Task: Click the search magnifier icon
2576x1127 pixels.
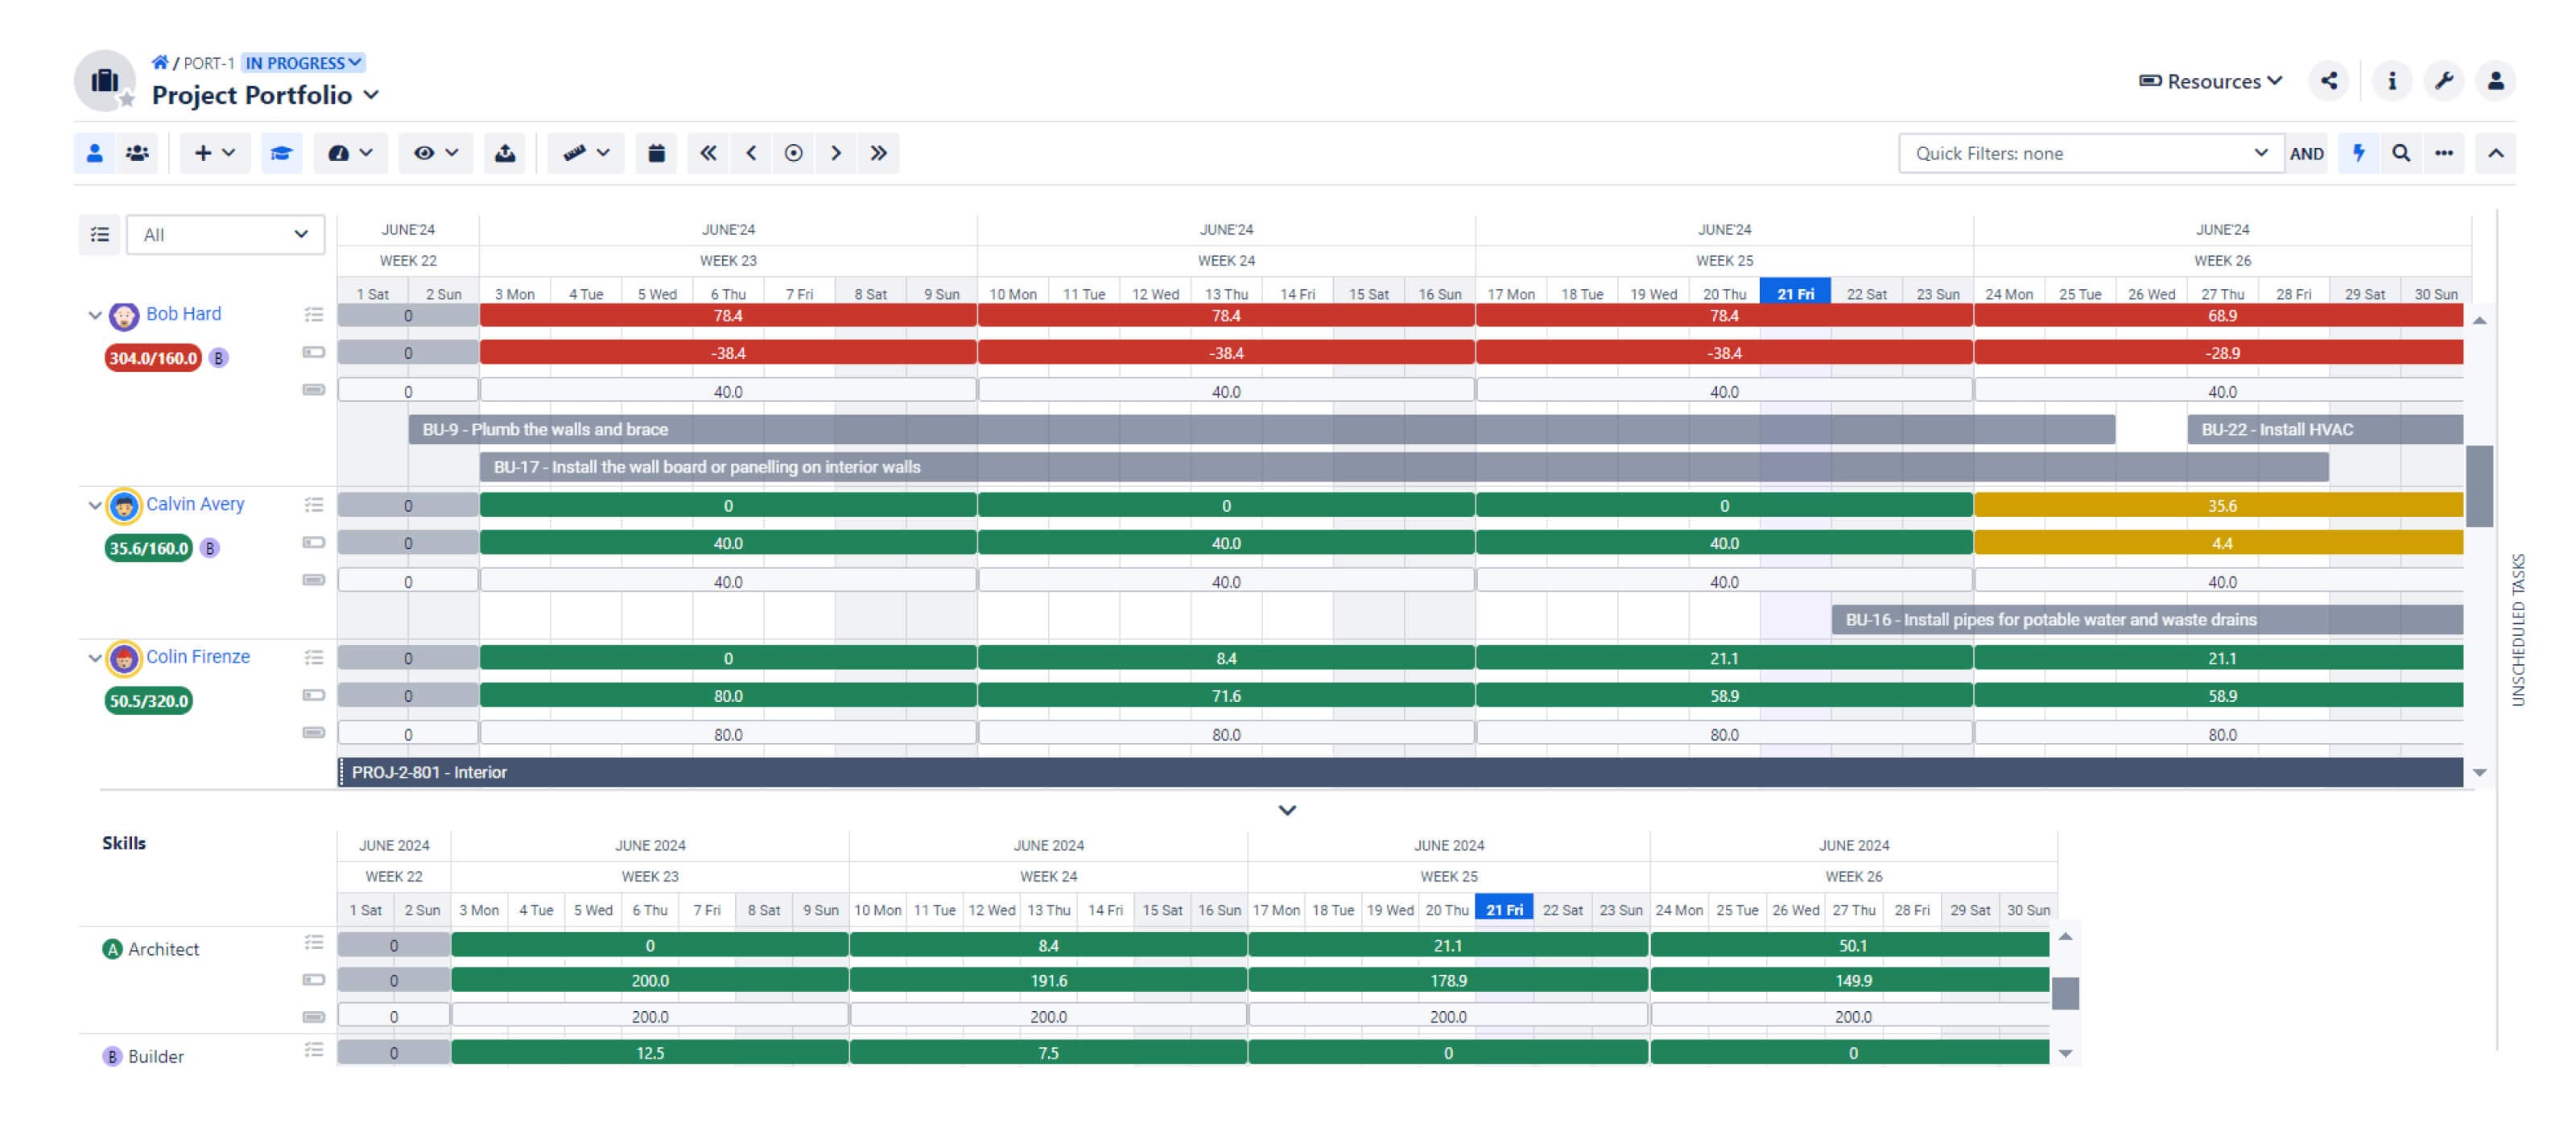Action: pyautogui.click(x=2401, y=153)
